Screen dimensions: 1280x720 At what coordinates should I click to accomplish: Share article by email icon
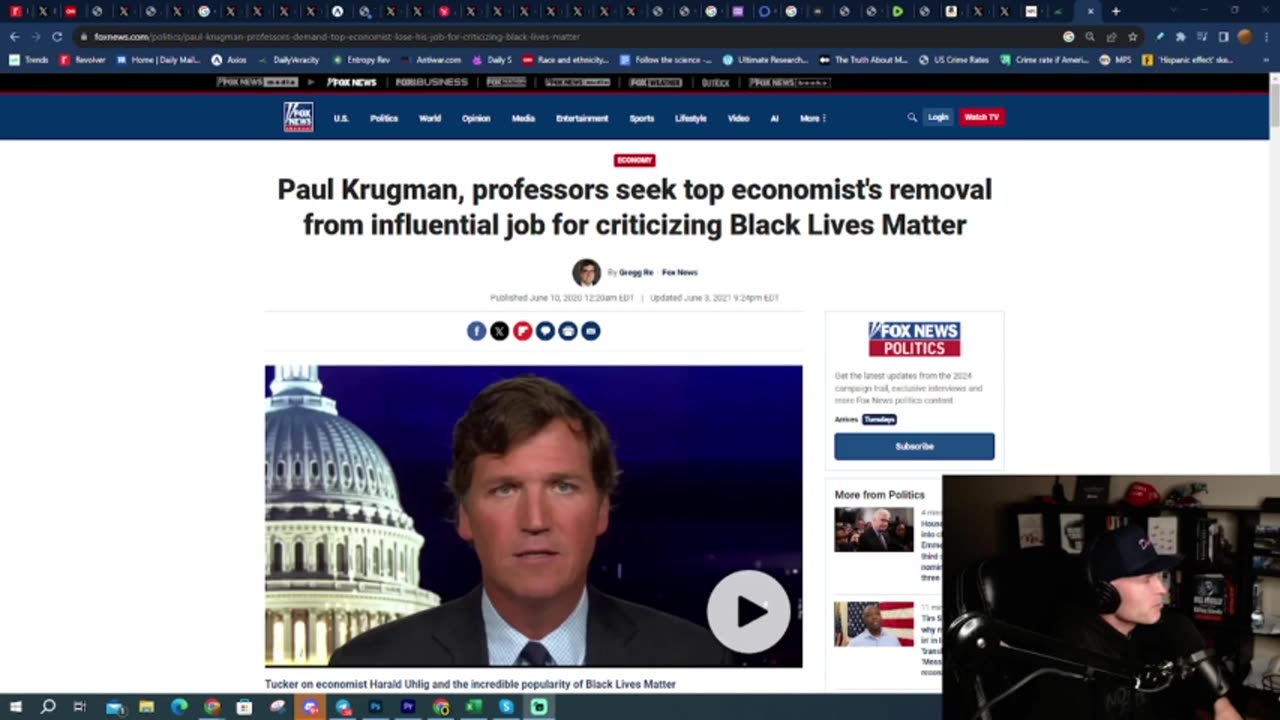591,331
